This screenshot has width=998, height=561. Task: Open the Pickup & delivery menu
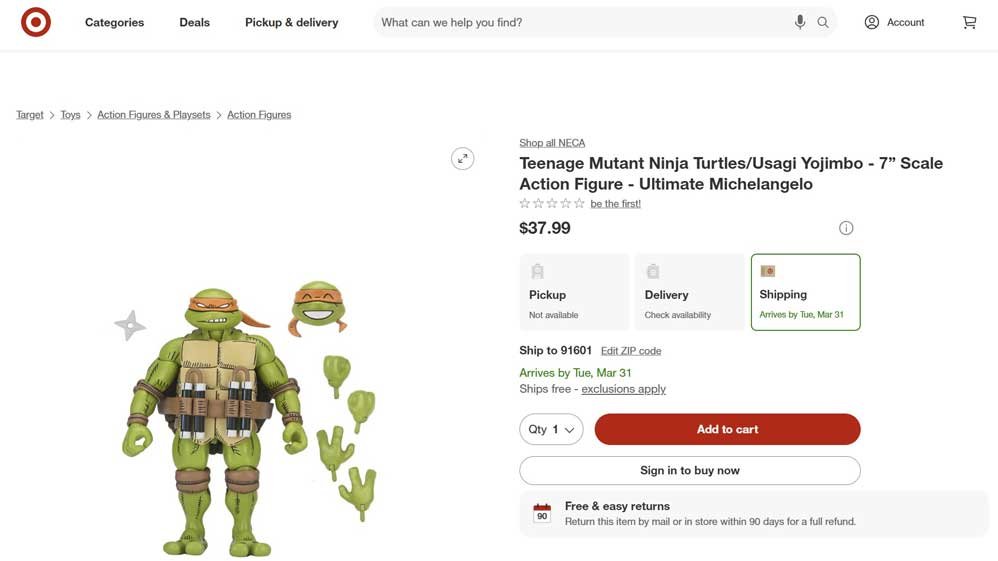click(x=291, y=22)
